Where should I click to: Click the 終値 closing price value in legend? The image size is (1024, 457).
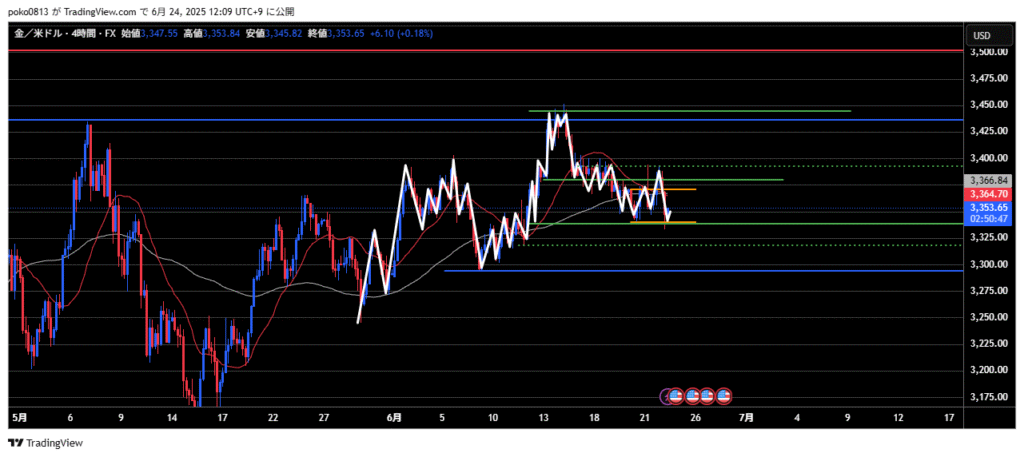pyautogui.click(x=345, y=34)
